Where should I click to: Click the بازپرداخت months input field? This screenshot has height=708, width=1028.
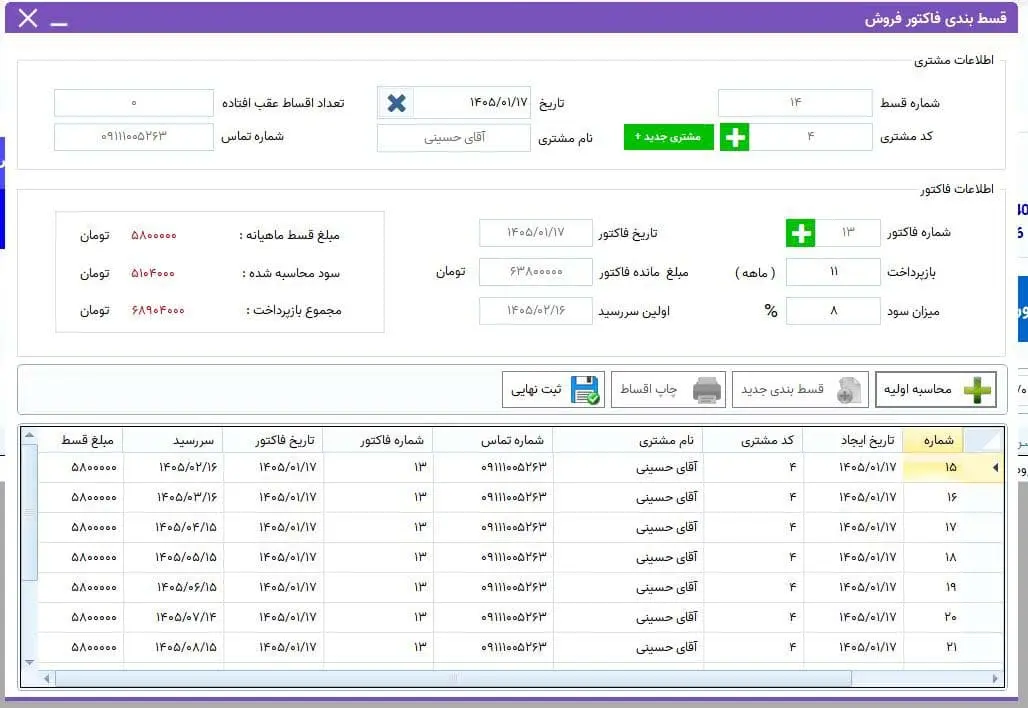tap(833, 271)
